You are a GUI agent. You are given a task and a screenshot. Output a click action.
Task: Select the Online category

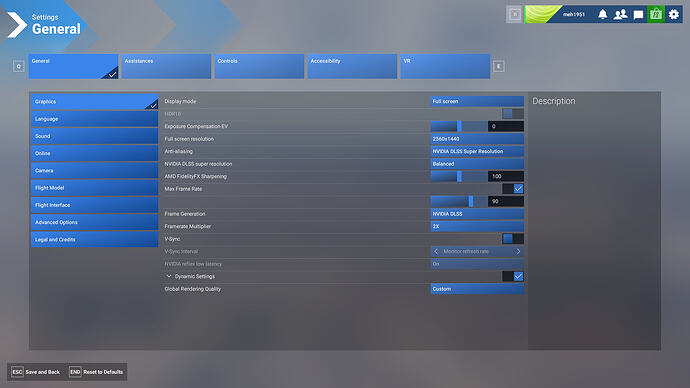tap(95, 153)
